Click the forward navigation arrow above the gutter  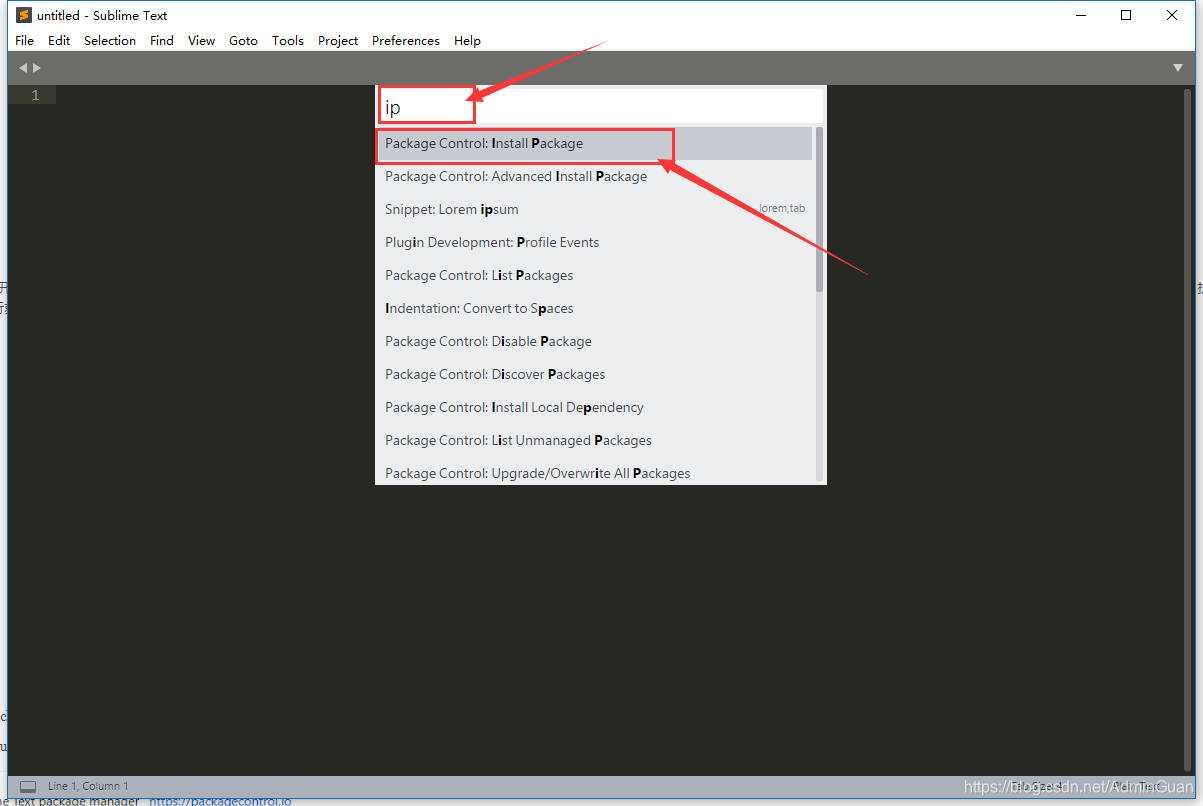tap(37, 67)
